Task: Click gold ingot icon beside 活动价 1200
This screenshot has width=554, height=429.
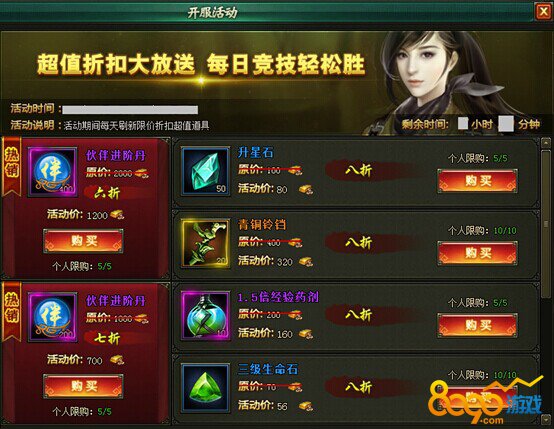Action: click(117, 214)
